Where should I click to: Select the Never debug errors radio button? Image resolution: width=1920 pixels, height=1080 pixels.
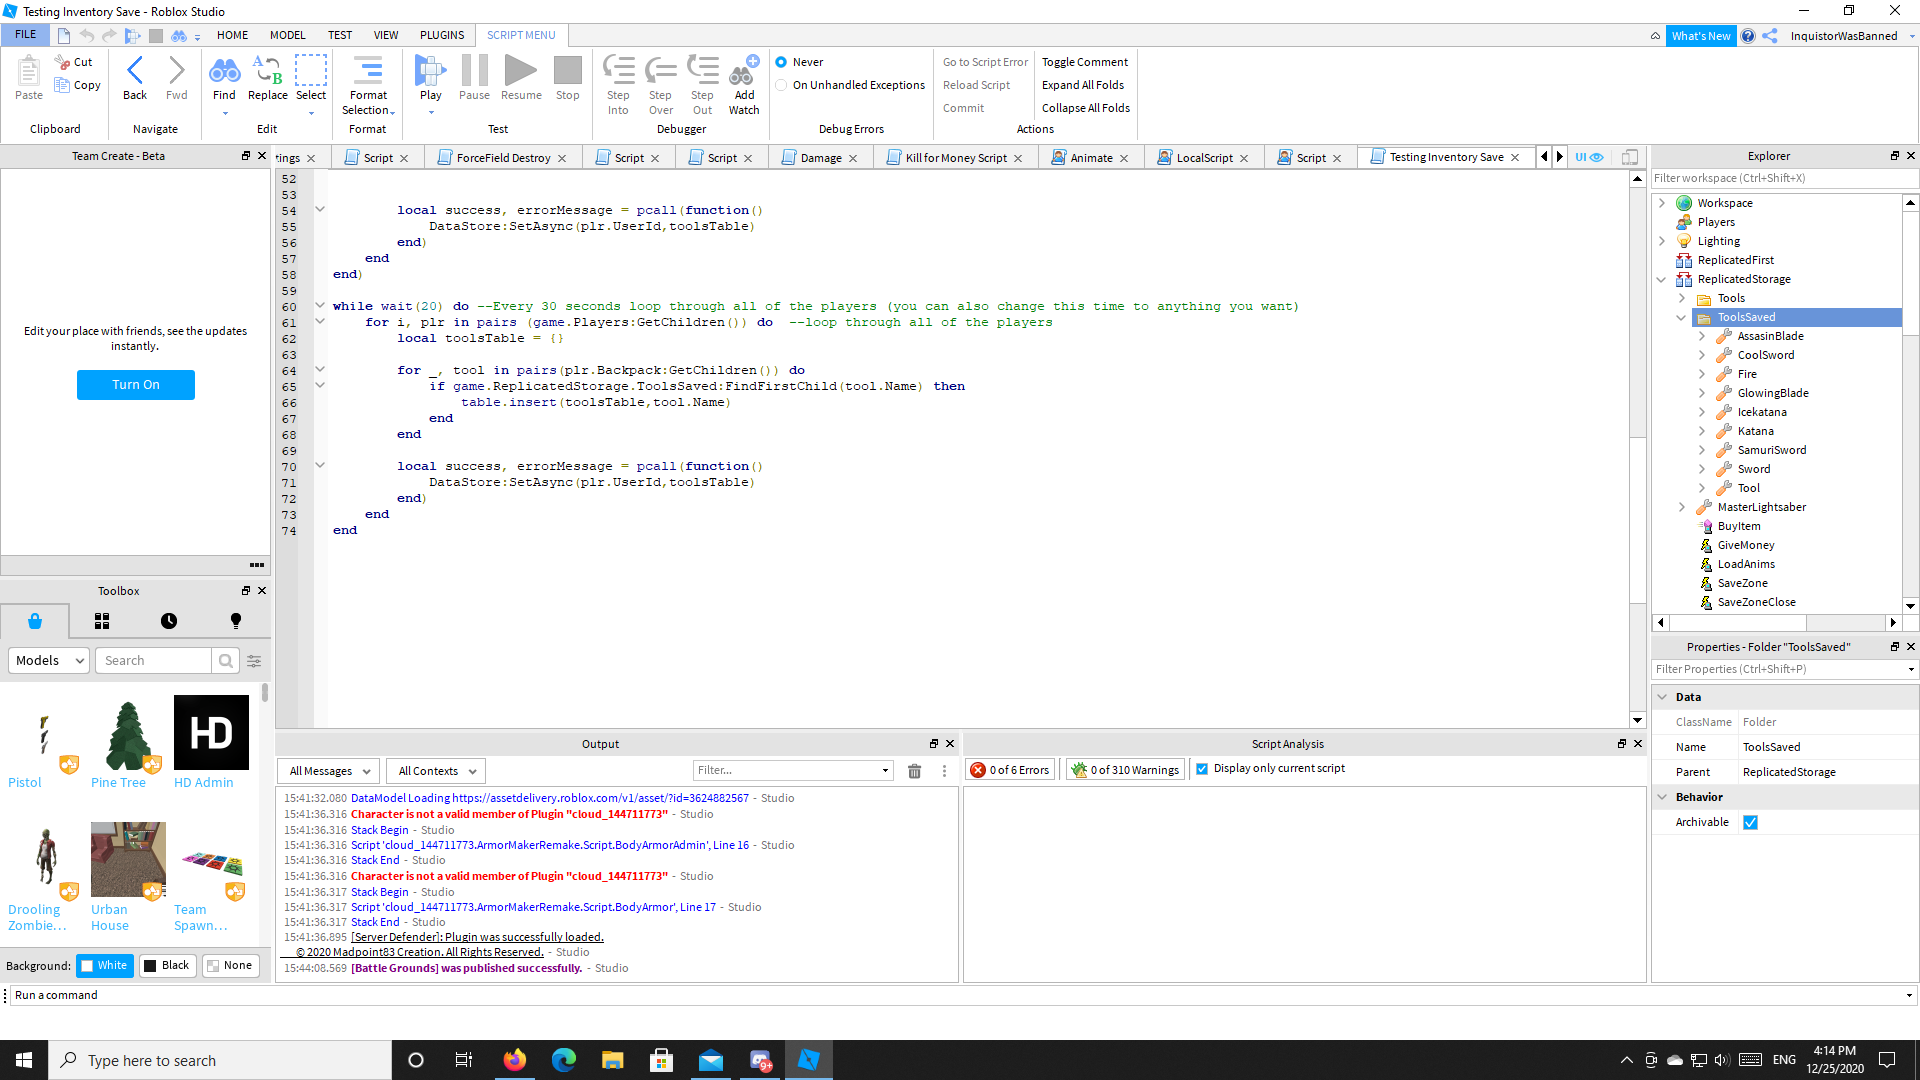782,61
